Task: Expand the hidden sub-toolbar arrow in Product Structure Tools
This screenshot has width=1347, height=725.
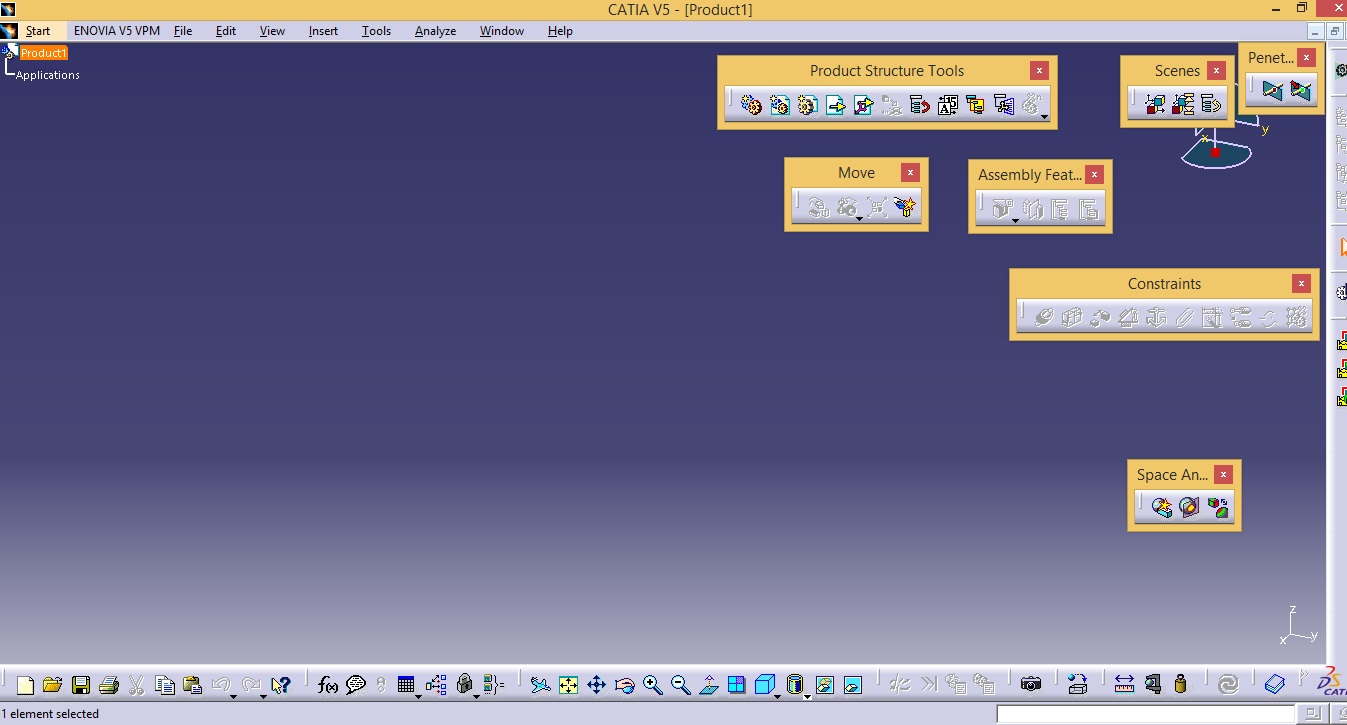Action: pos(1044,117)
